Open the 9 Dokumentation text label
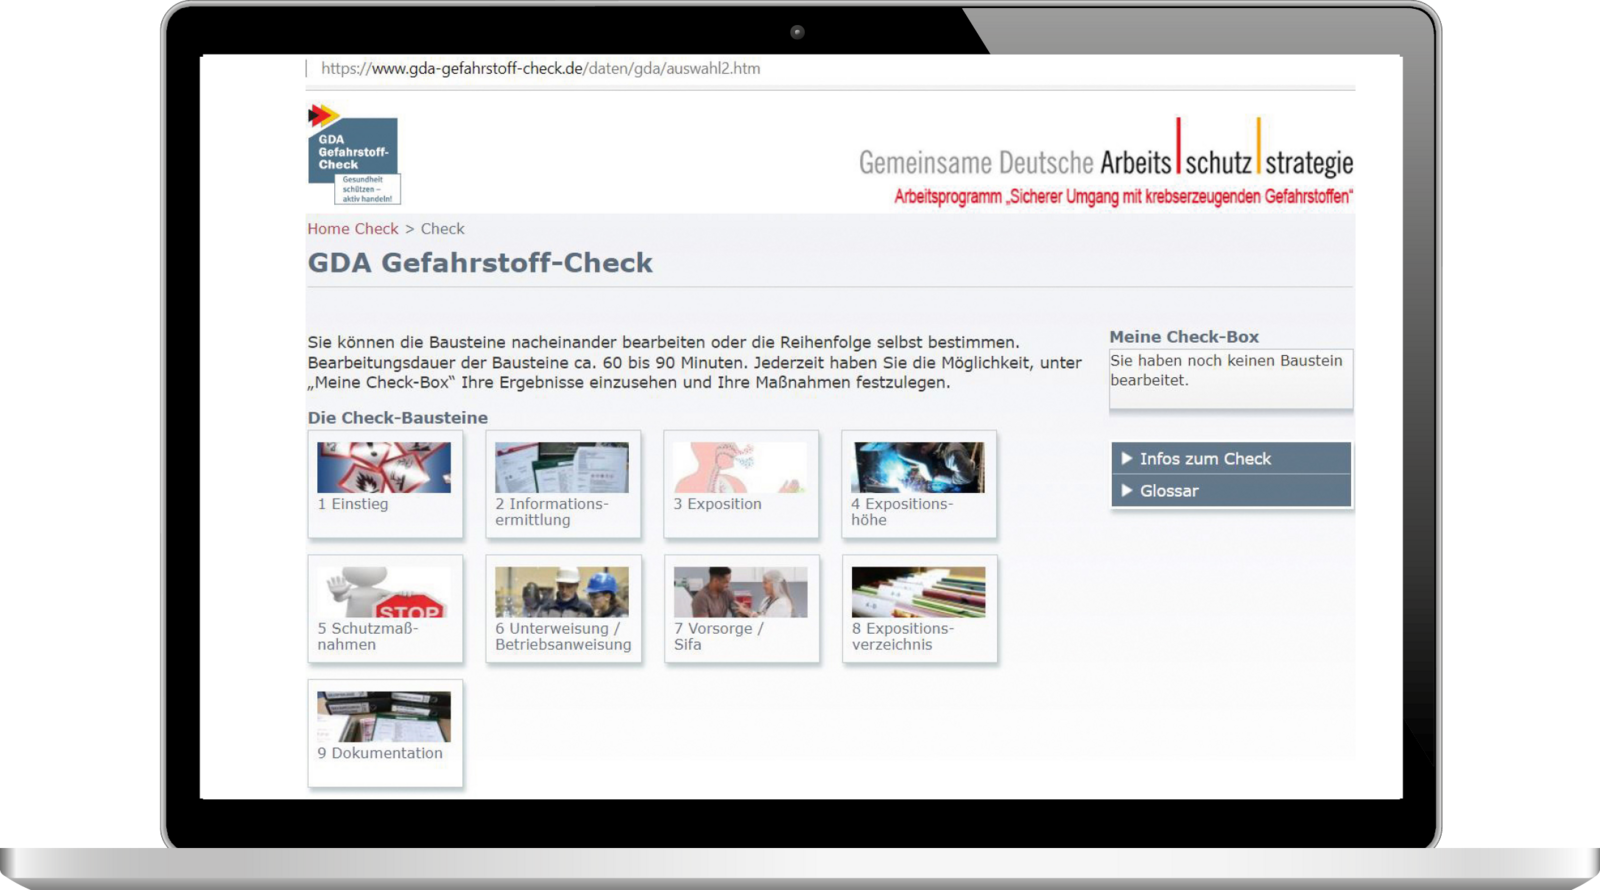Screen dimensions: 1600x890 click(x=380, y=753)
